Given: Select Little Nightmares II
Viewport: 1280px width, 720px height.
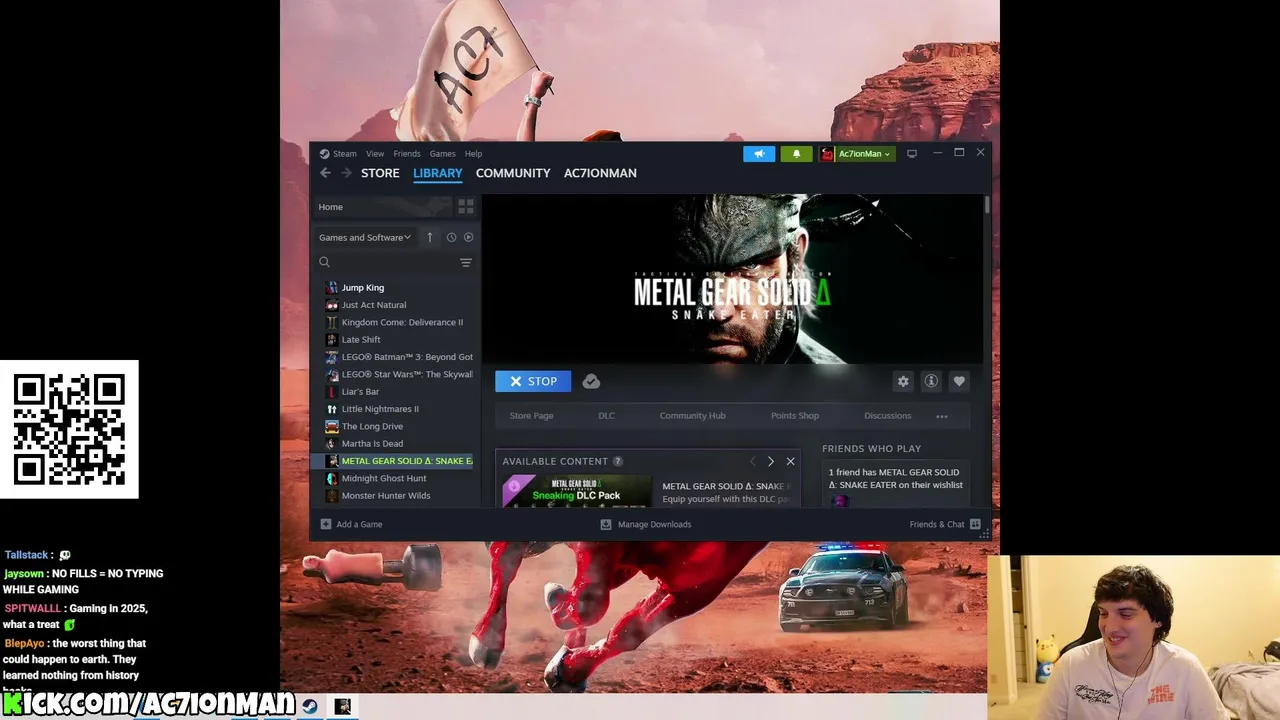Looking at the screenshot, I should (x=380, y=409).
